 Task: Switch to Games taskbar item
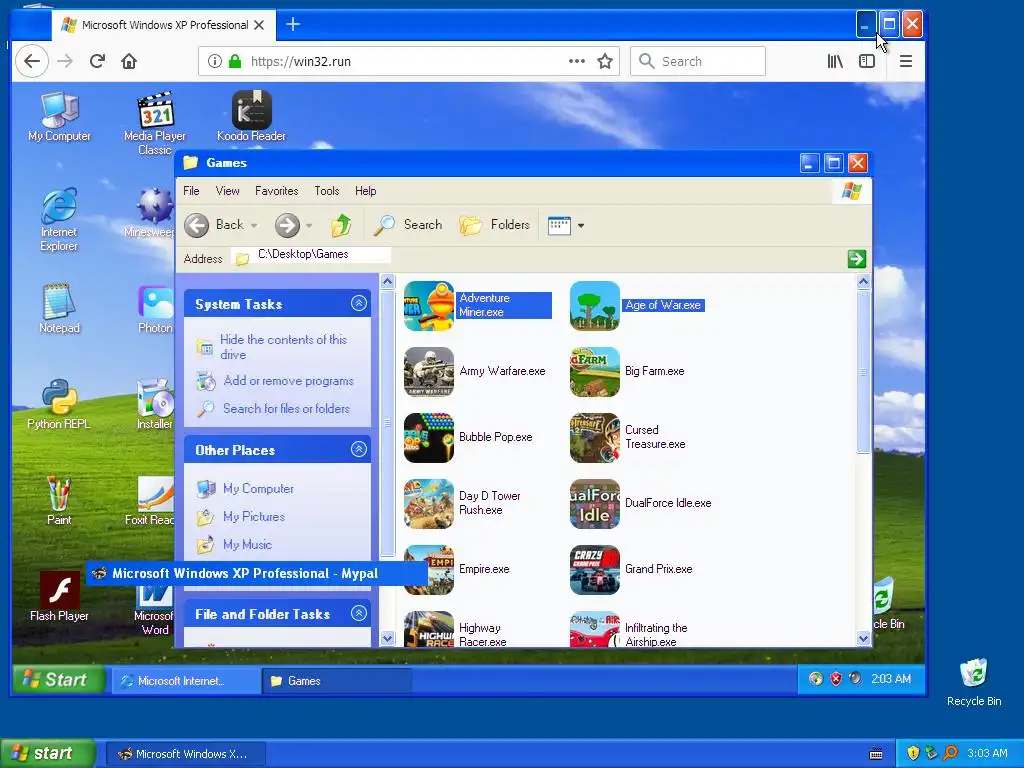tap(336, 680)
